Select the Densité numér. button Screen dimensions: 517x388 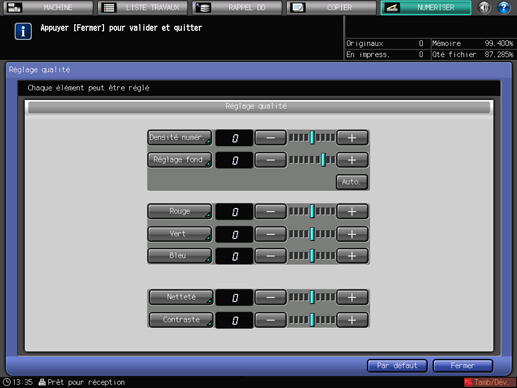pyautogui.click(x=179, y=137)
